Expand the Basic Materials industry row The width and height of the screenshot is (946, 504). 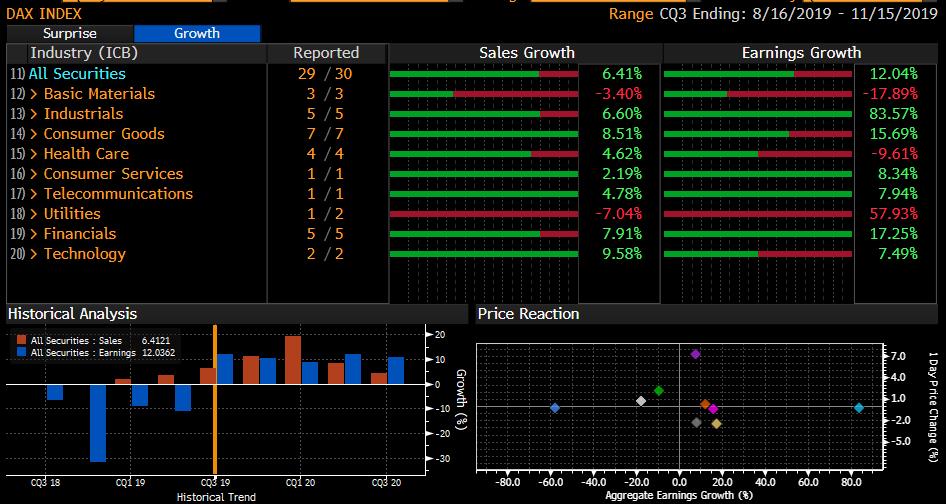click(x=99, y=93)
